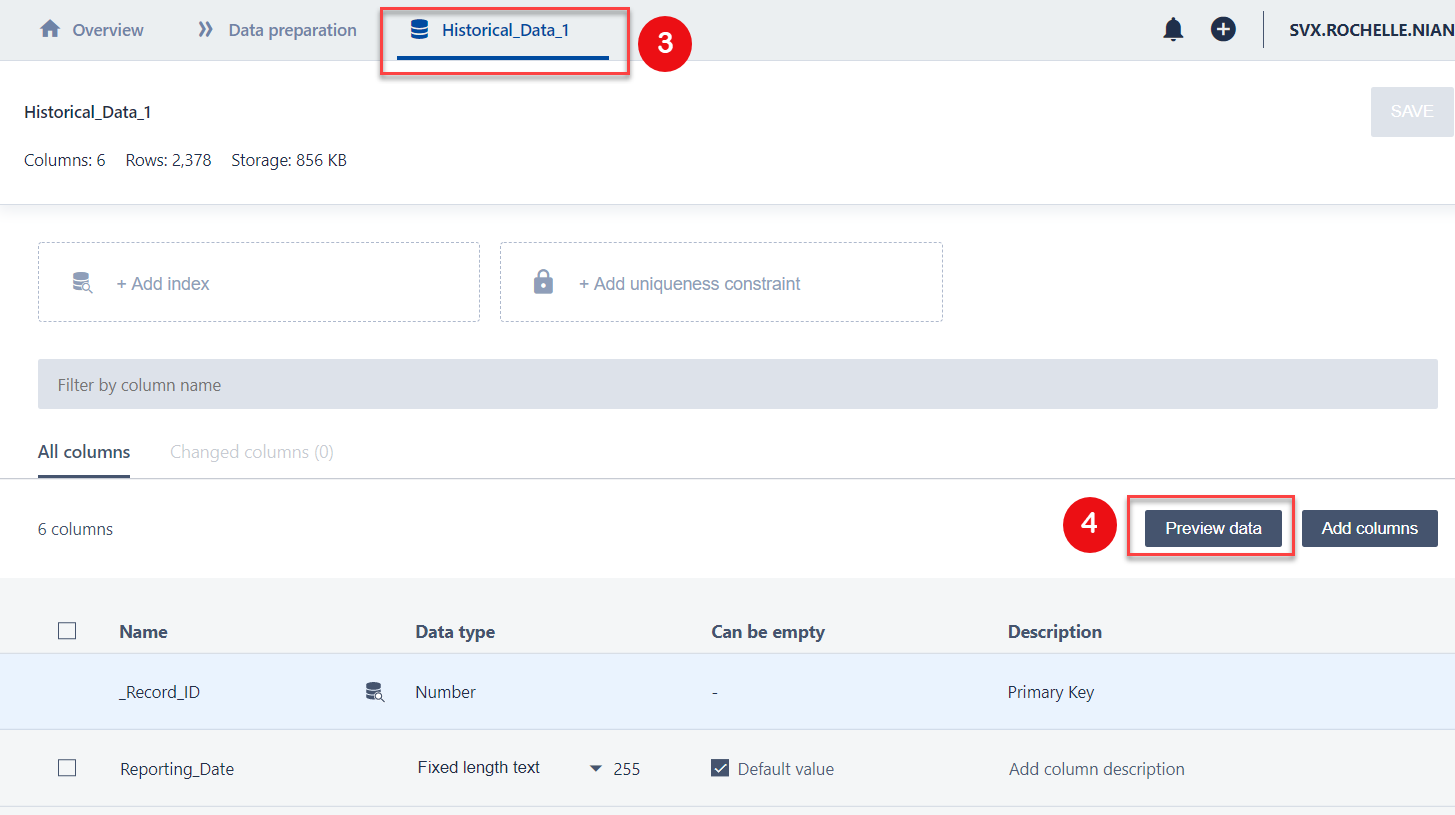
Task: Click Add column description for Reporting_Date
Action: (1096, 769)
